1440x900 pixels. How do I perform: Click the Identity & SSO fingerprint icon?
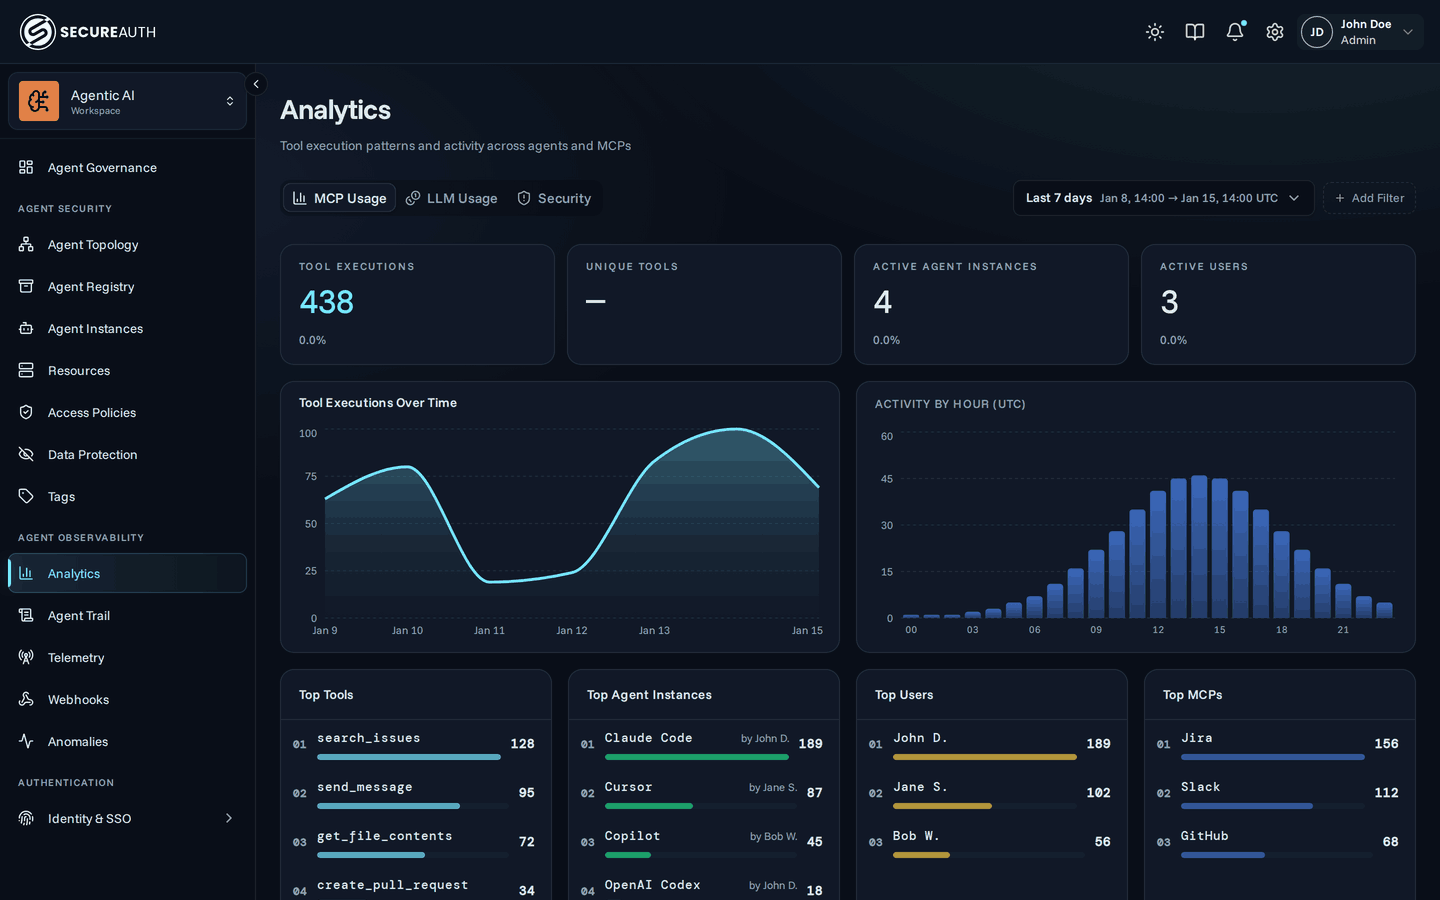pyautogui.click(x=26, y=818)
